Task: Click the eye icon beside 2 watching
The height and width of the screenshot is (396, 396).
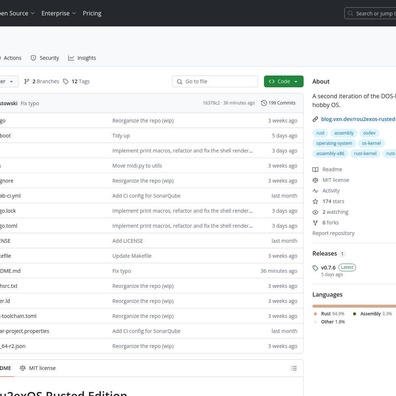Action: pyautogui.click(x=315, y=212)
